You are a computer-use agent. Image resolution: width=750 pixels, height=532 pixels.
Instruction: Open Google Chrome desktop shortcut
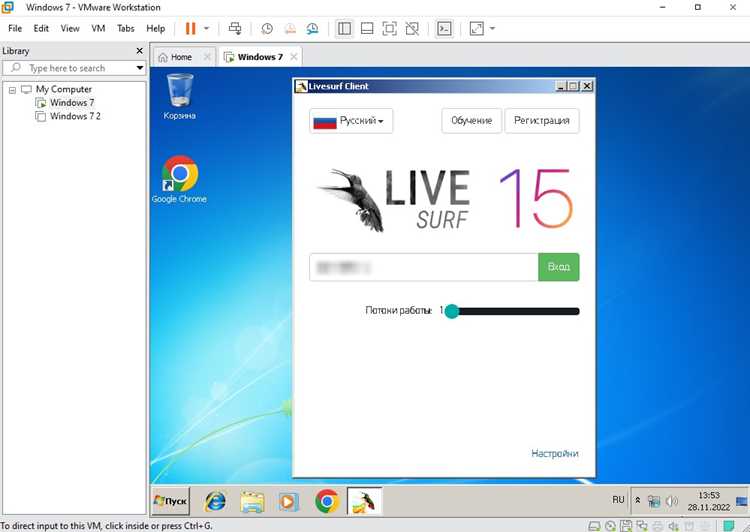179,179
